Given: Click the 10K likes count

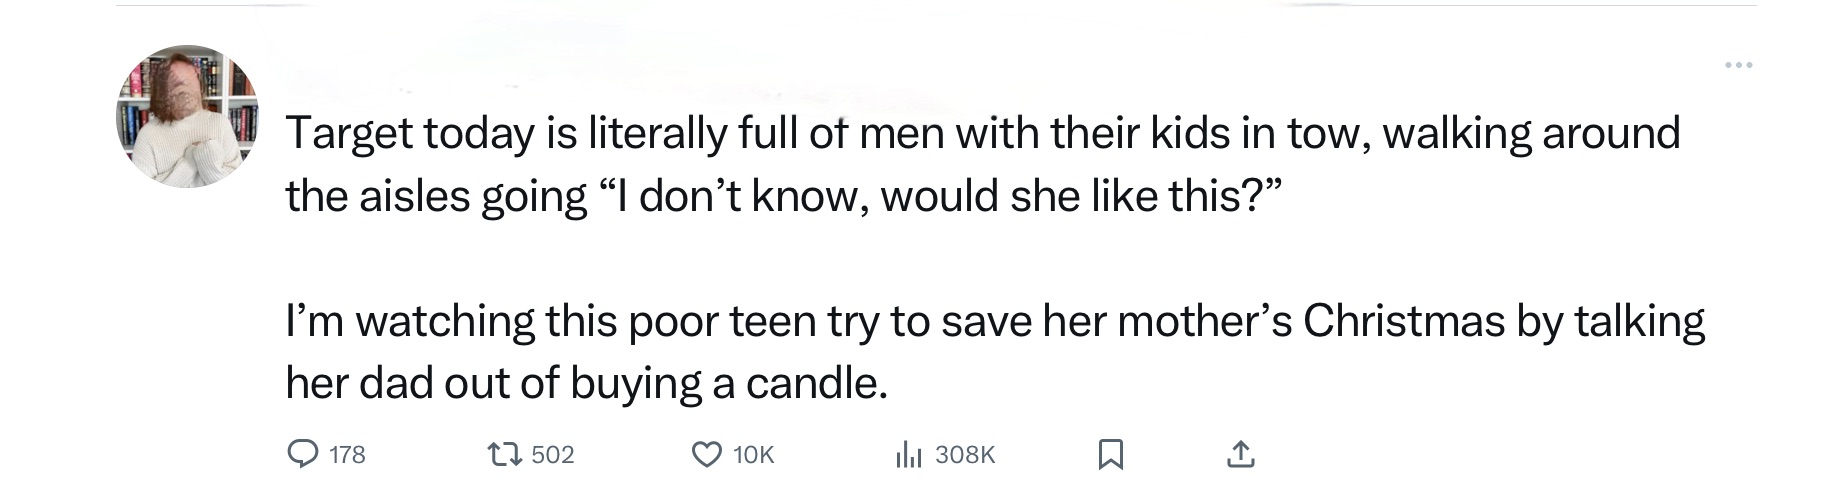Looking at the screenshot, I should tap(753, 455).
